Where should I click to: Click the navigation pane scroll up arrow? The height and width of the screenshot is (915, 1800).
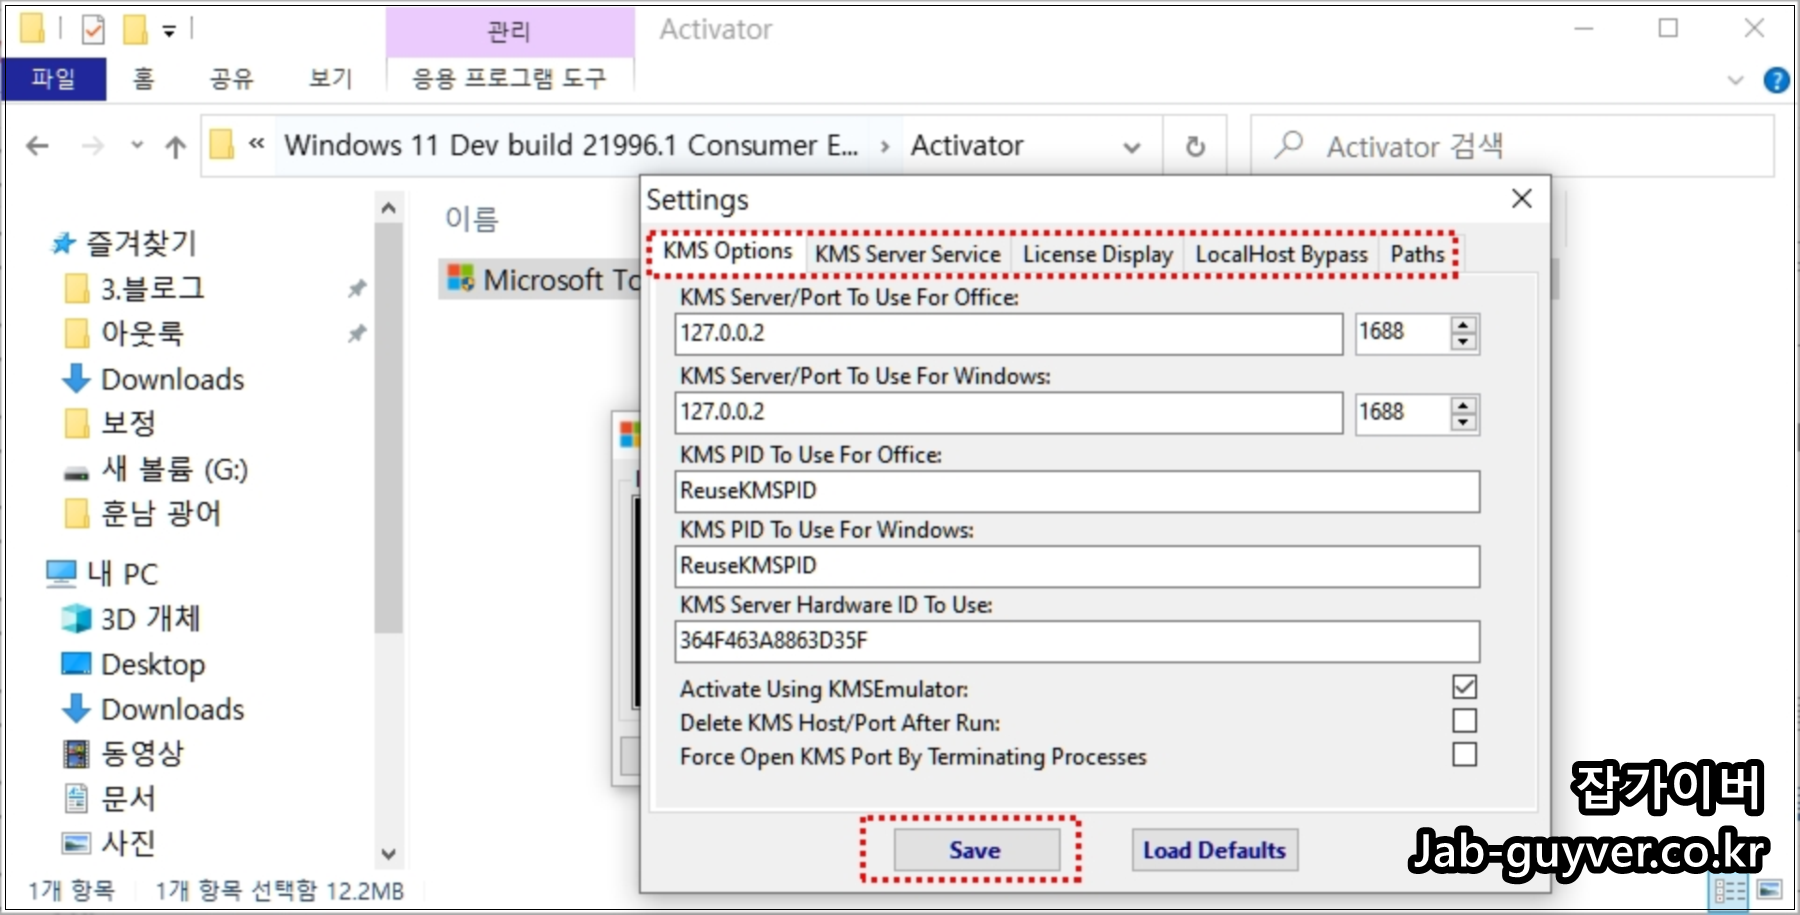(x=389, y=208)
